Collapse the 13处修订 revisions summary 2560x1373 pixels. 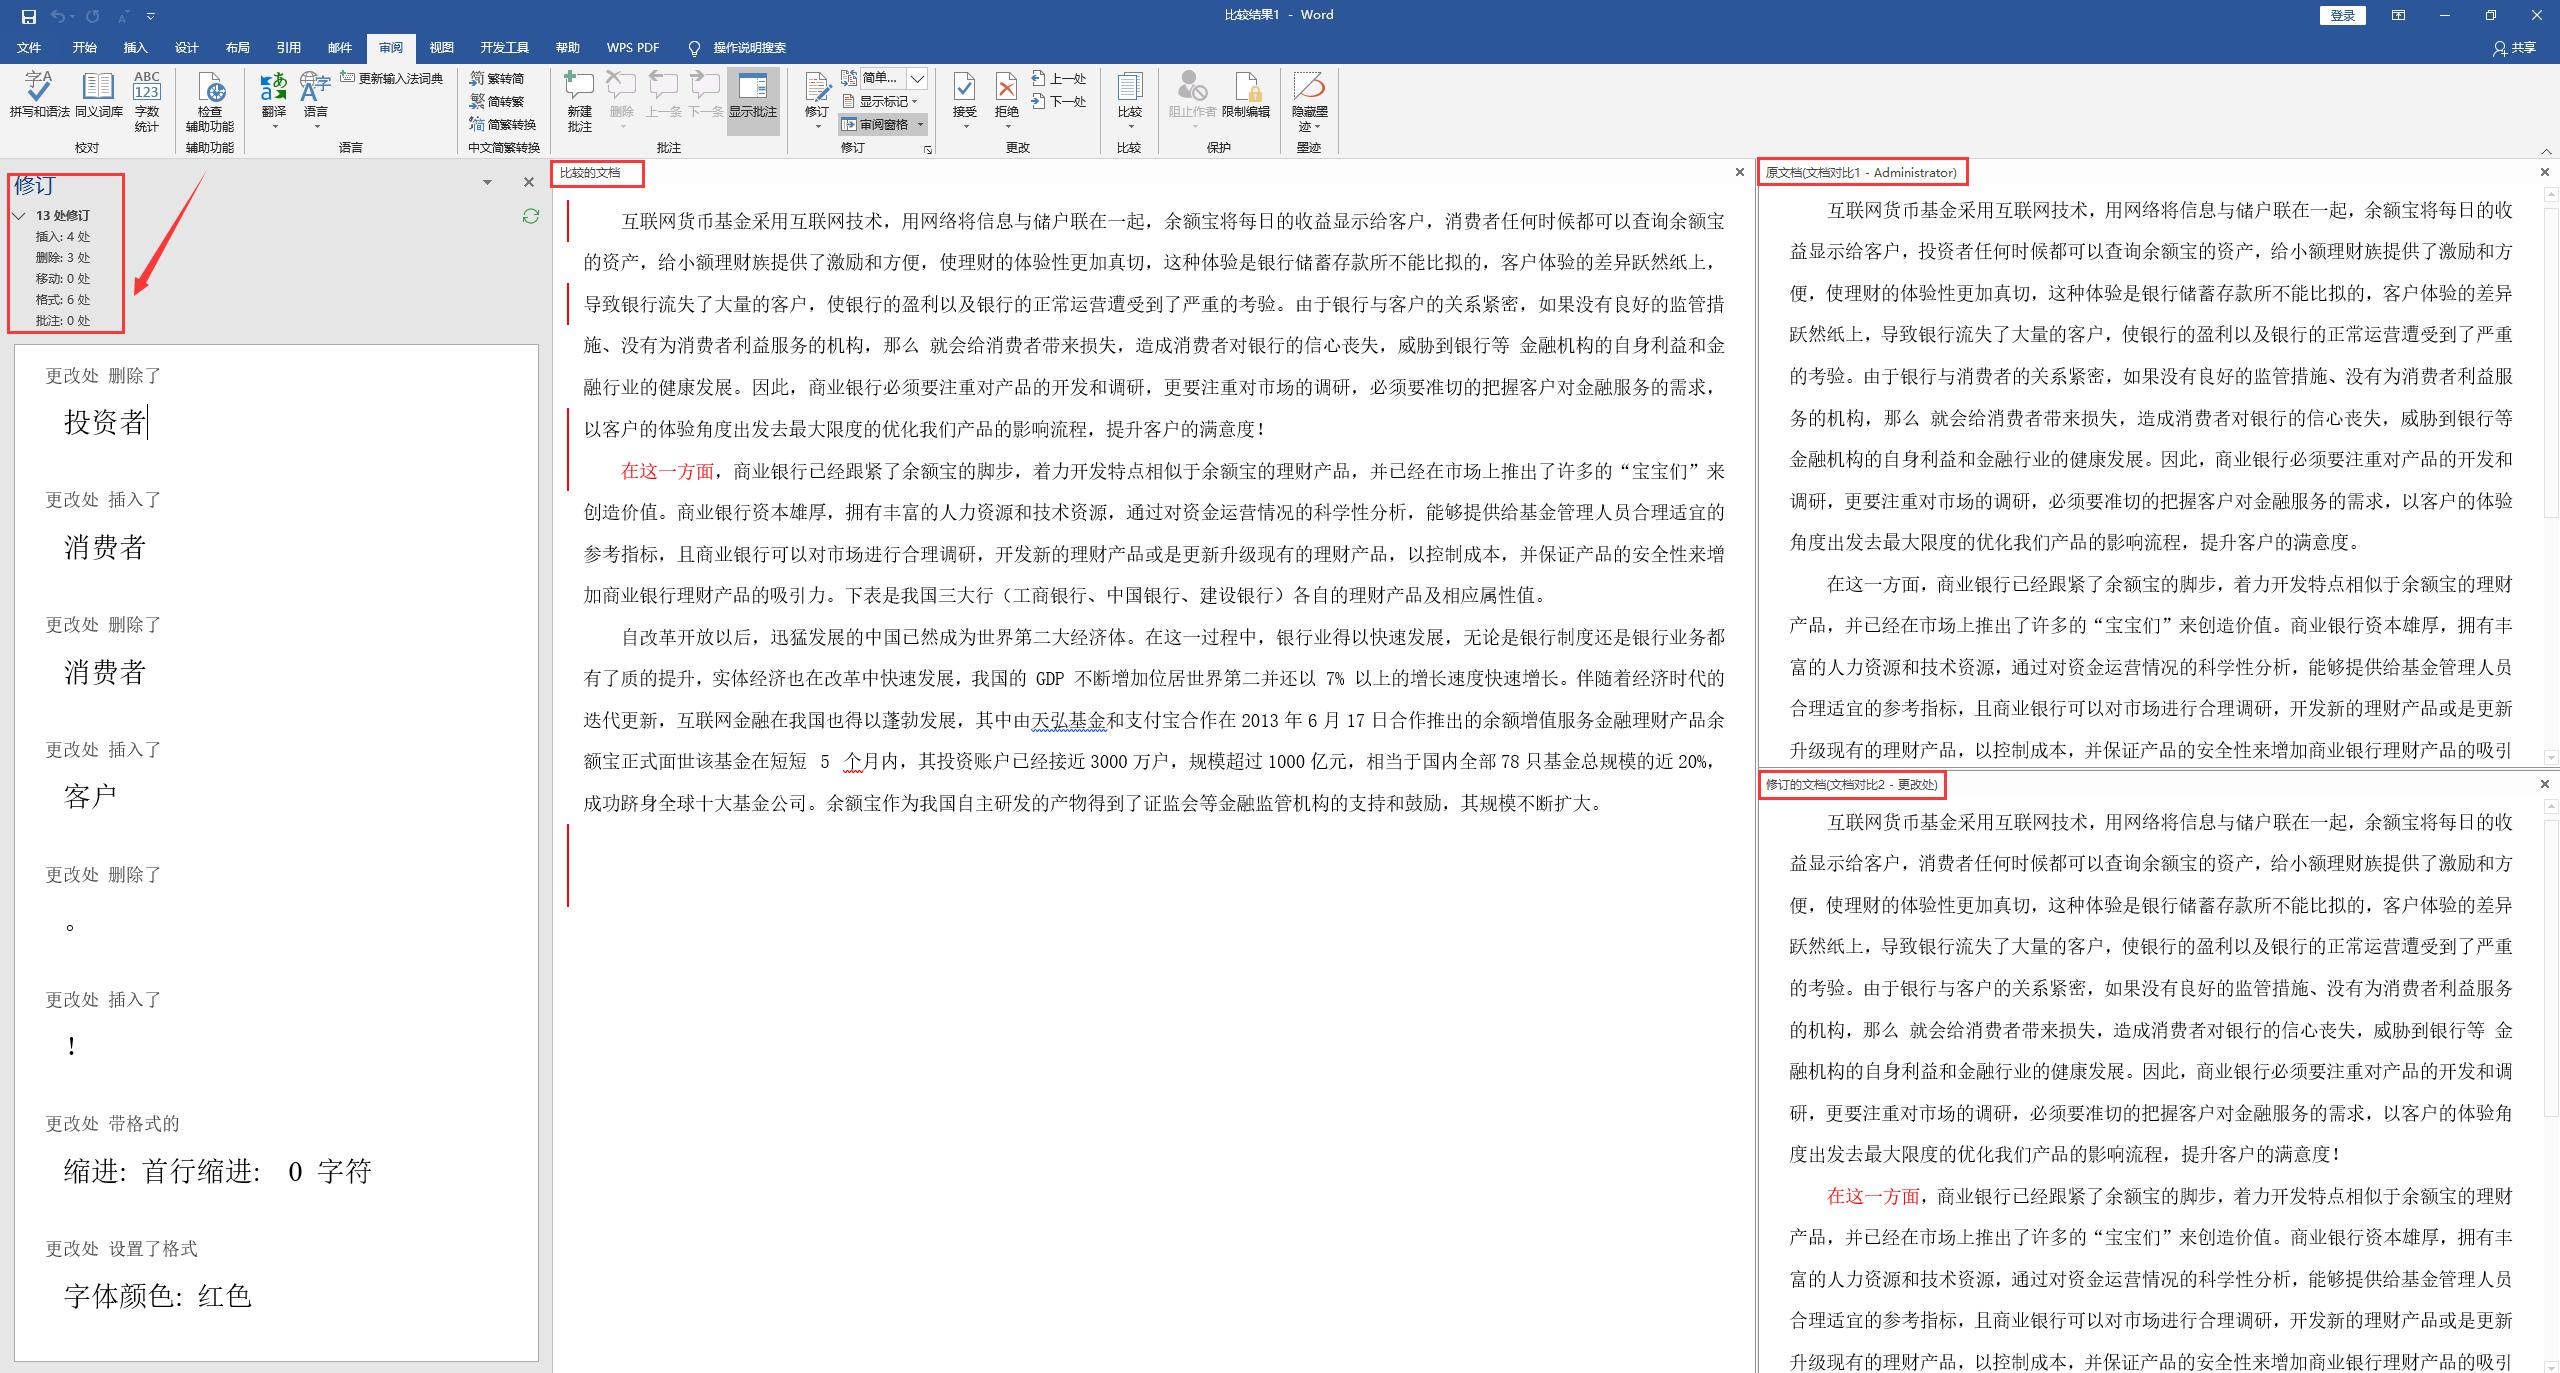click(18, 215)
